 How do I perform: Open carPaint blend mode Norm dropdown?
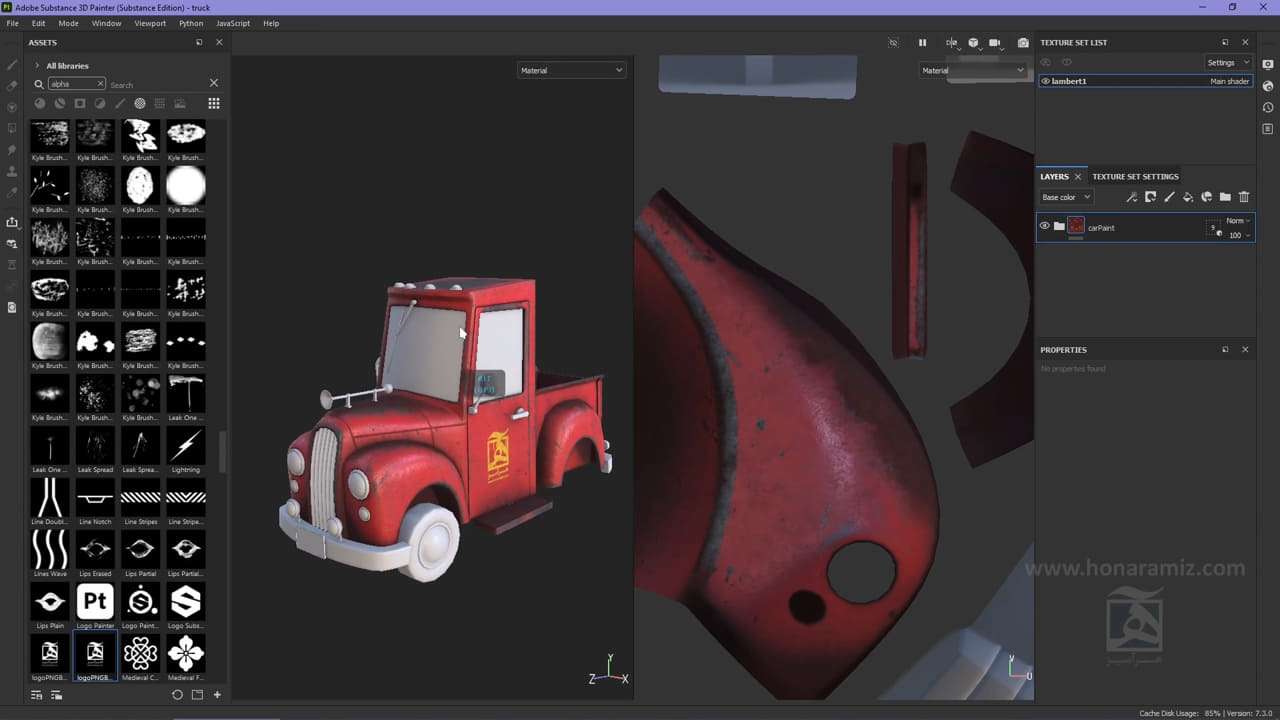tap(1238, 221)
